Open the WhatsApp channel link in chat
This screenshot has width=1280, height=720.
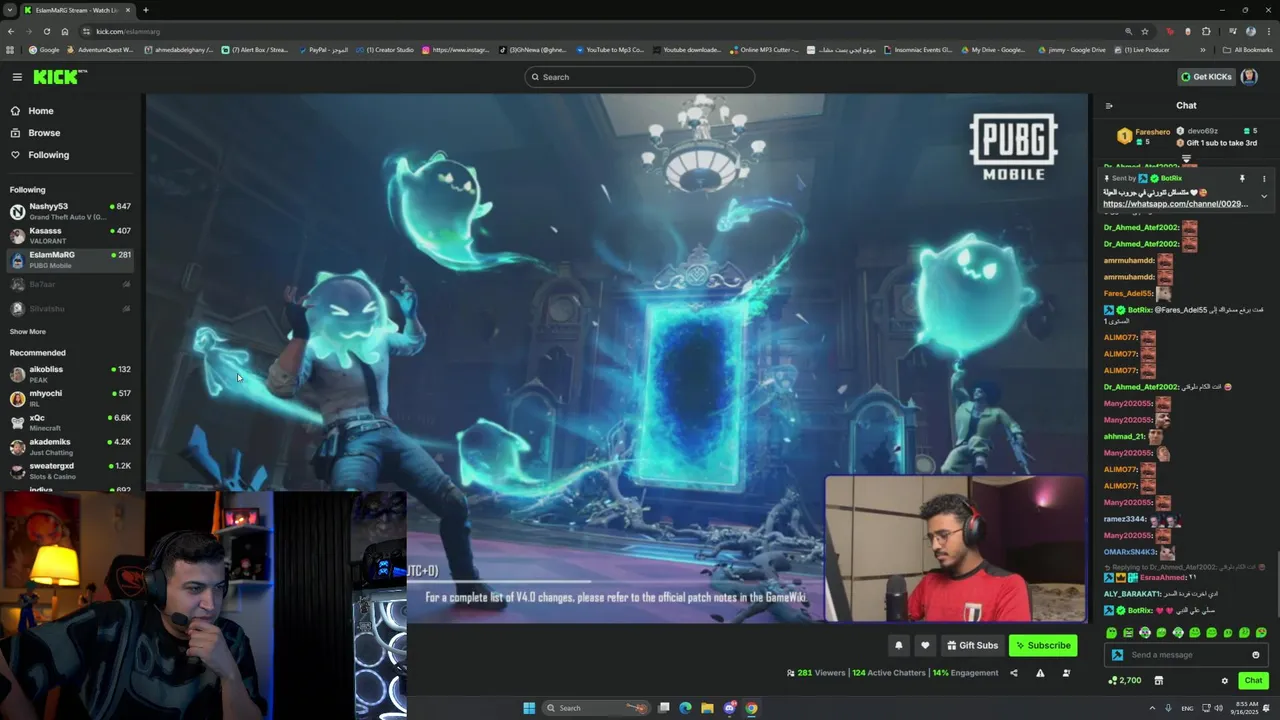click(1175, 204)
